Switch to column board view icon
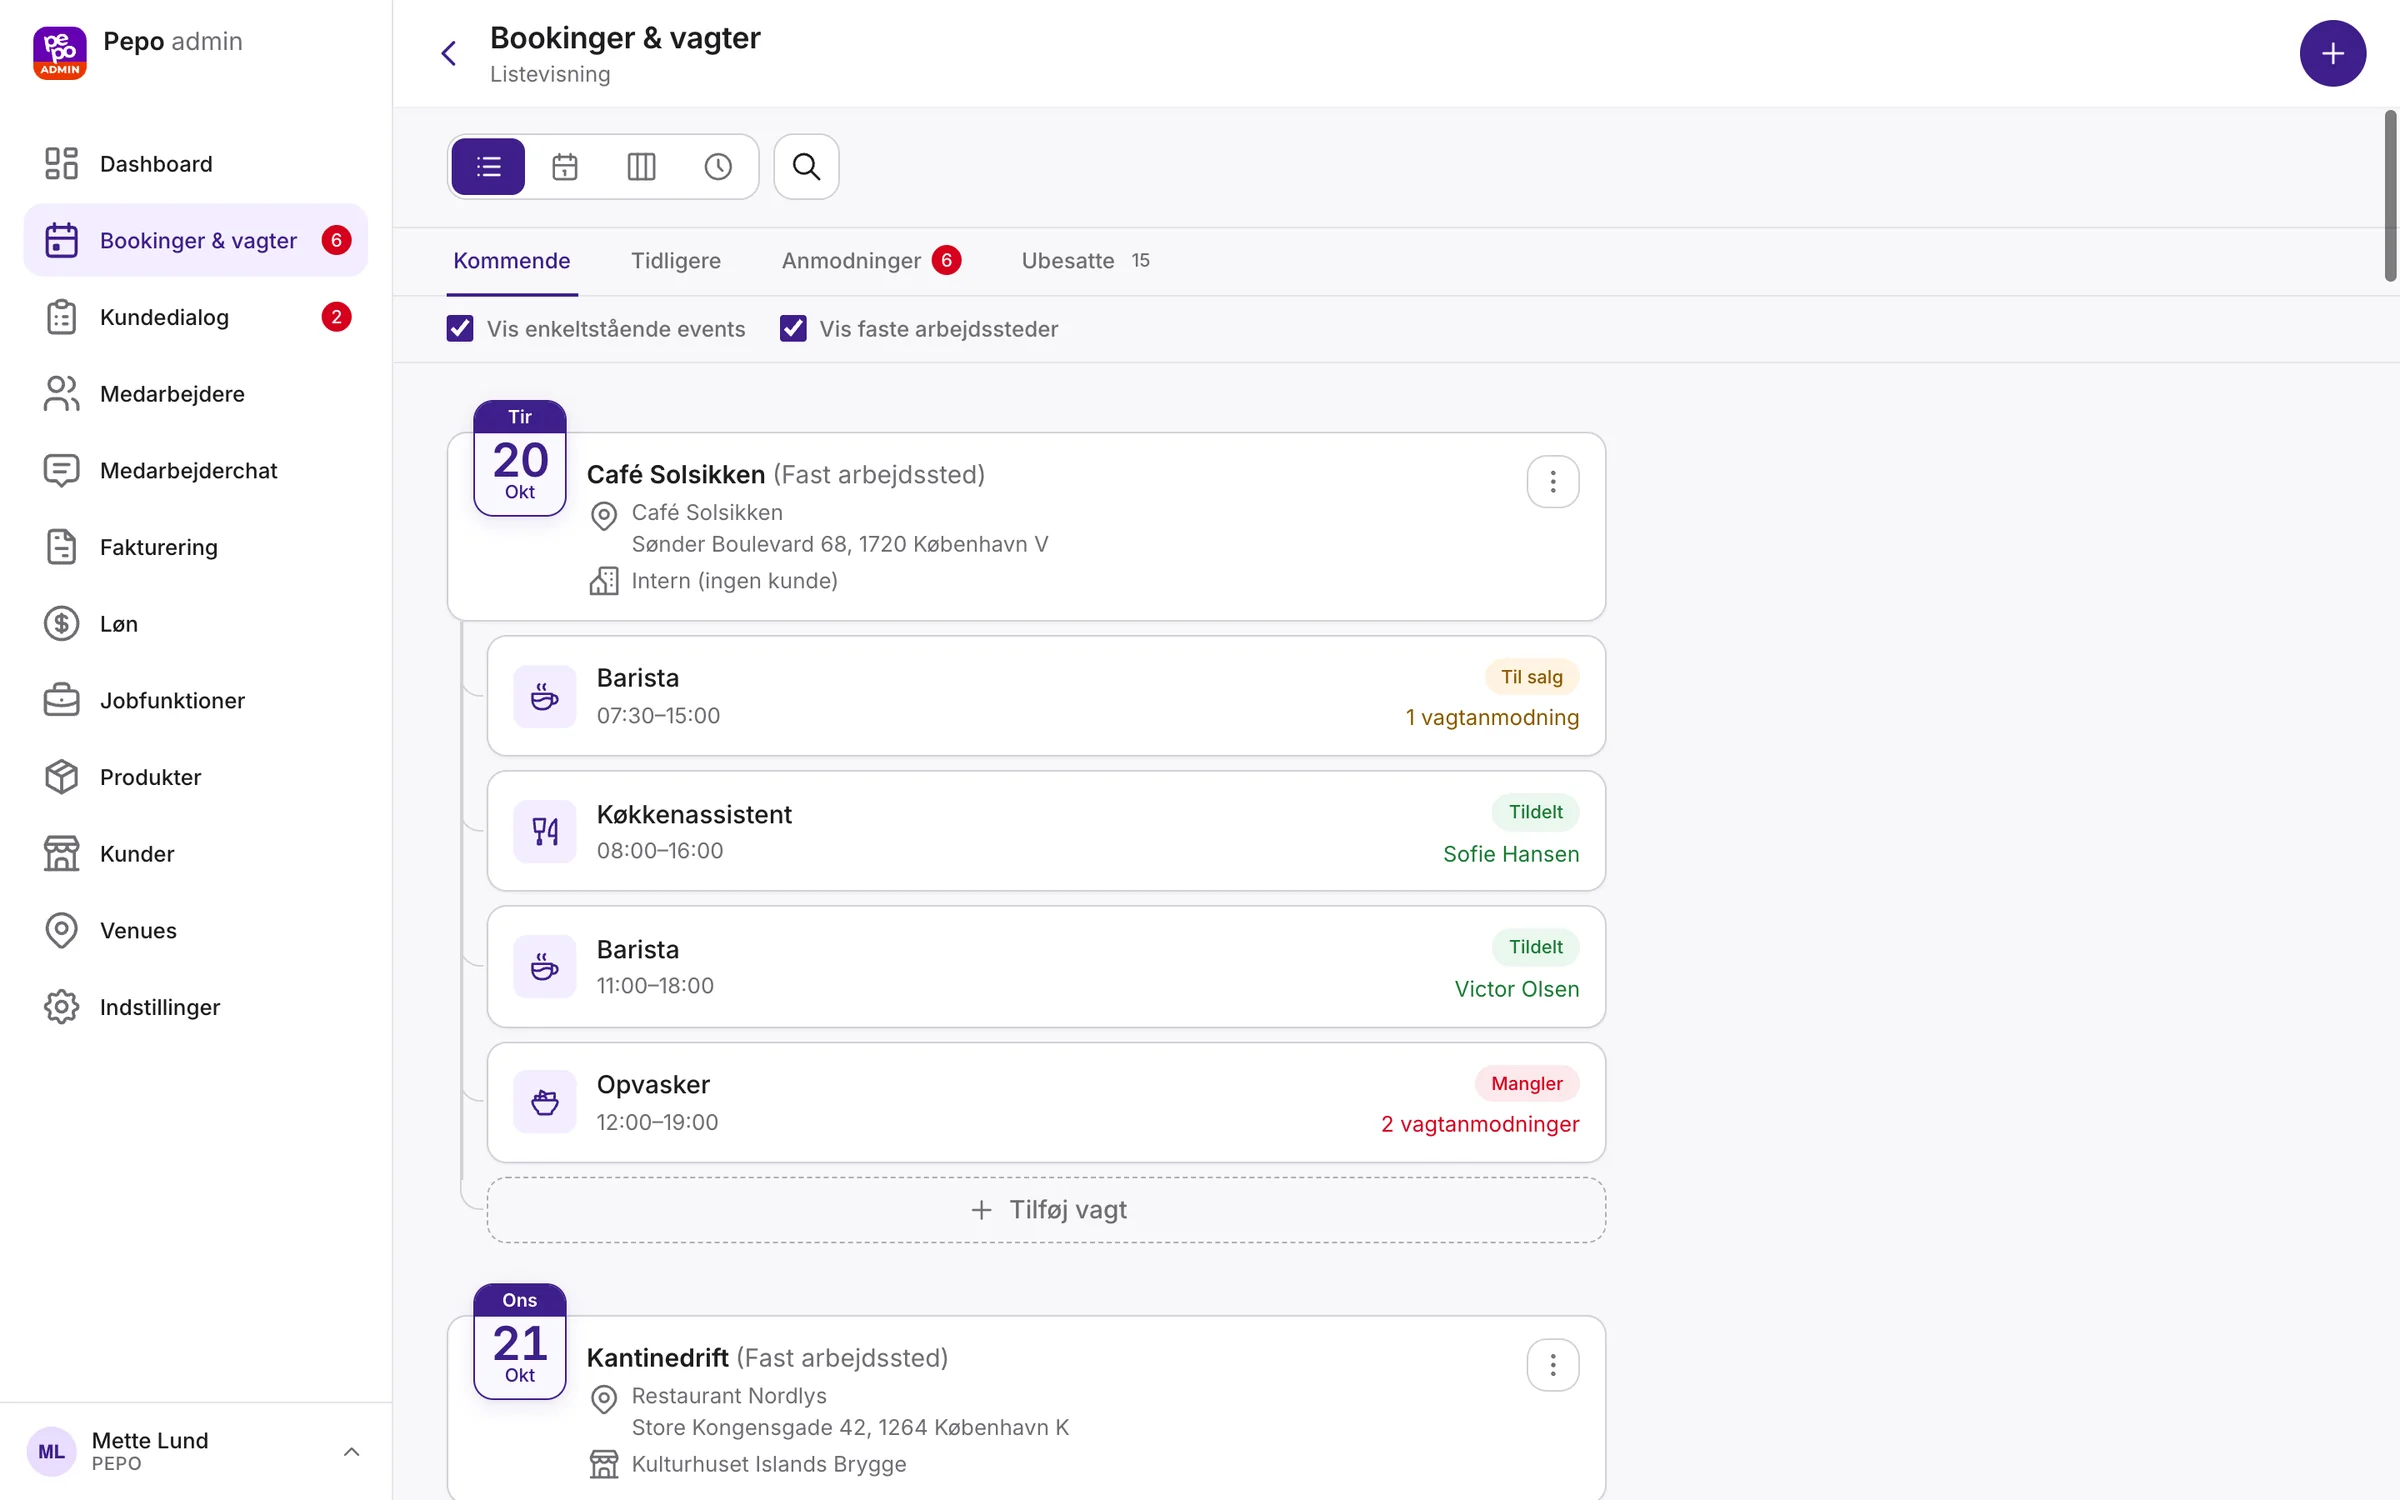Image resolution: width=2400 pixels, height=1500 pixels. pyautogui.click(x=641, y=166)
